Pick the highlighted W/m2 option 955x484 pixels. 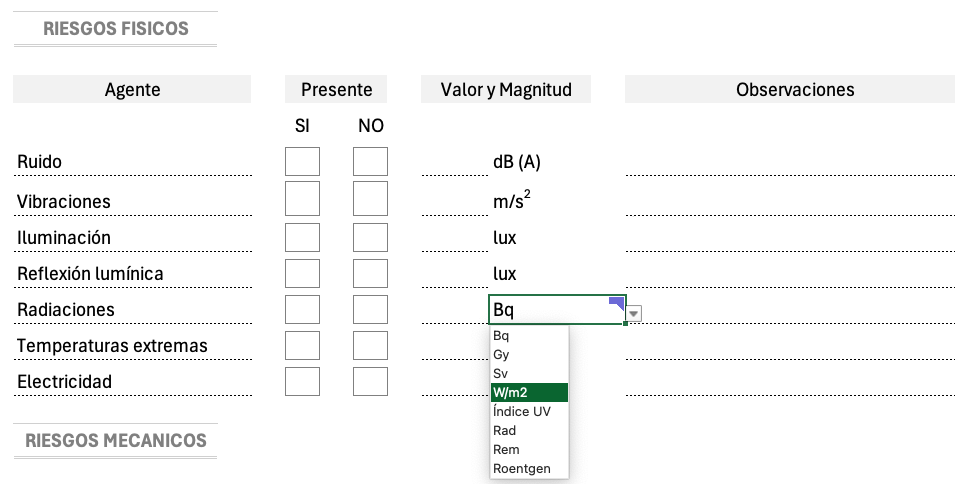tap(529, 393)
